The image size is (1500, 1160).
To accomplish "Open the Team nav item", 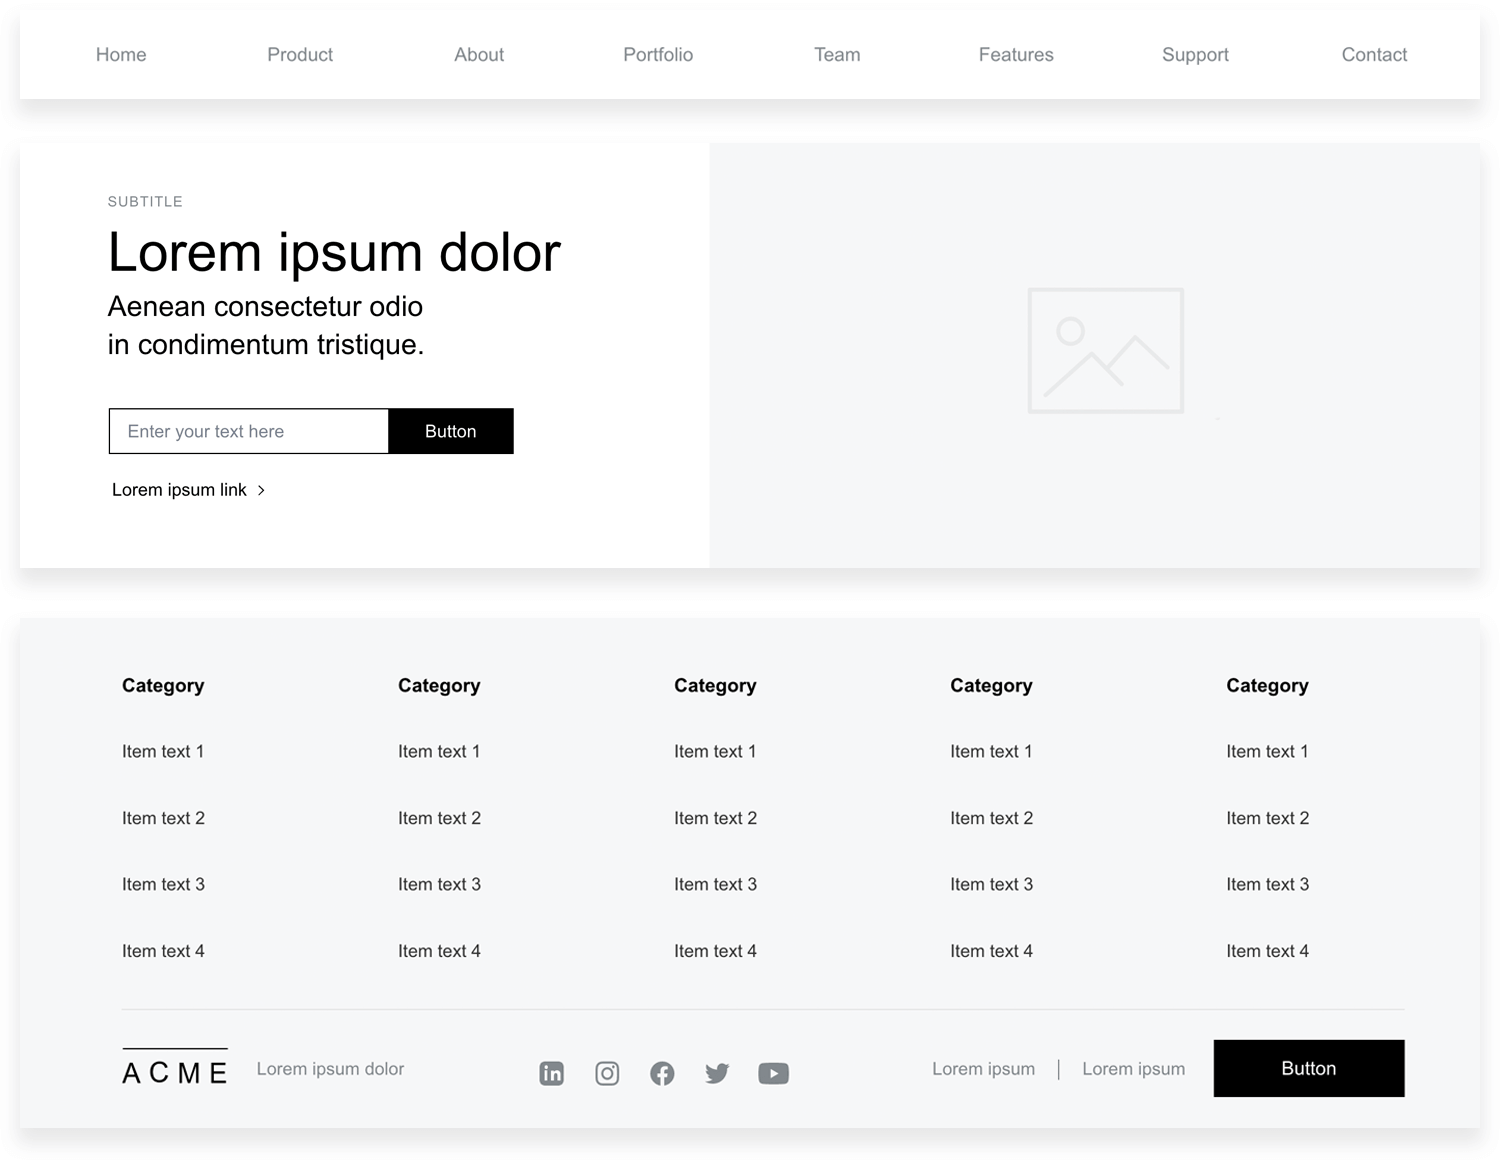I will coord(837,55).
